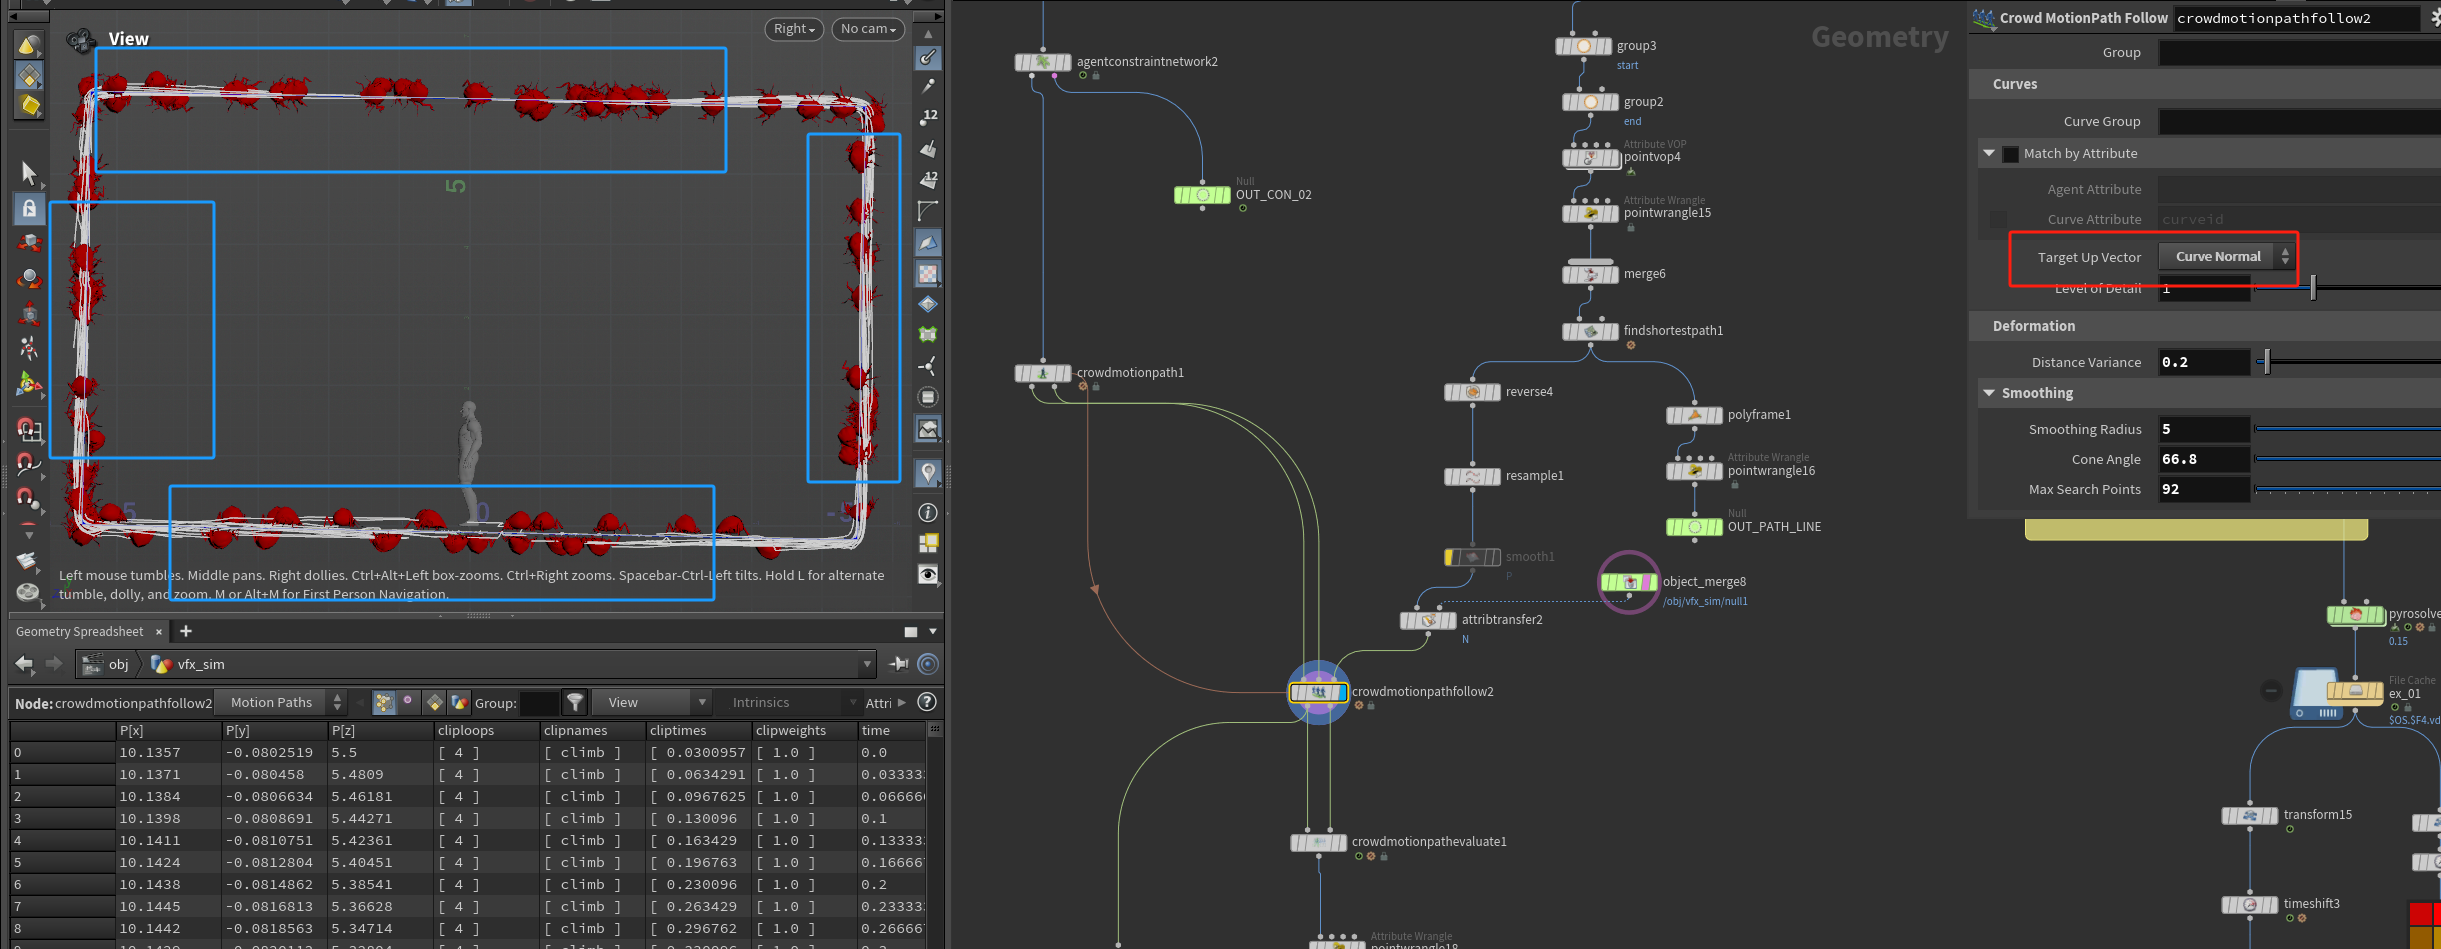Click the /obj/vfx_sim/null1 path link
2441x949 pixels.
click(x=1705, y=601)
